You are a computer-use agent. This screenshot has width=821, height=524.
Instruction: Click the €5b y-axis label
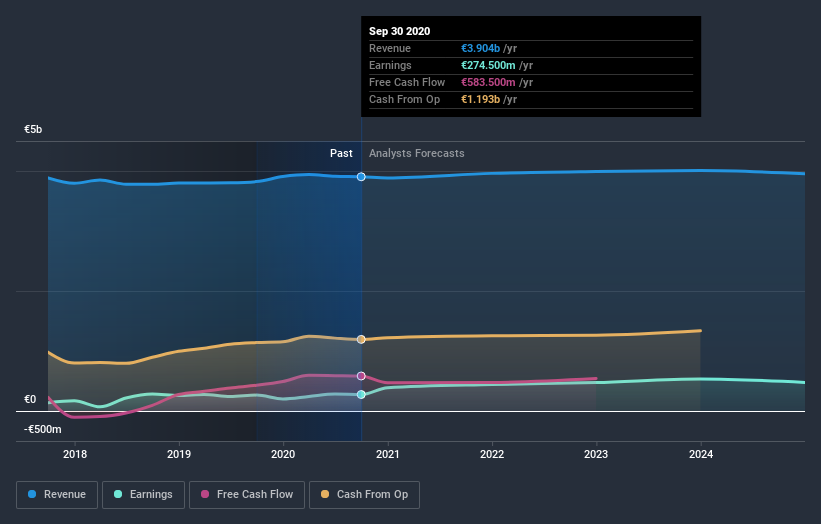[33, 129]
